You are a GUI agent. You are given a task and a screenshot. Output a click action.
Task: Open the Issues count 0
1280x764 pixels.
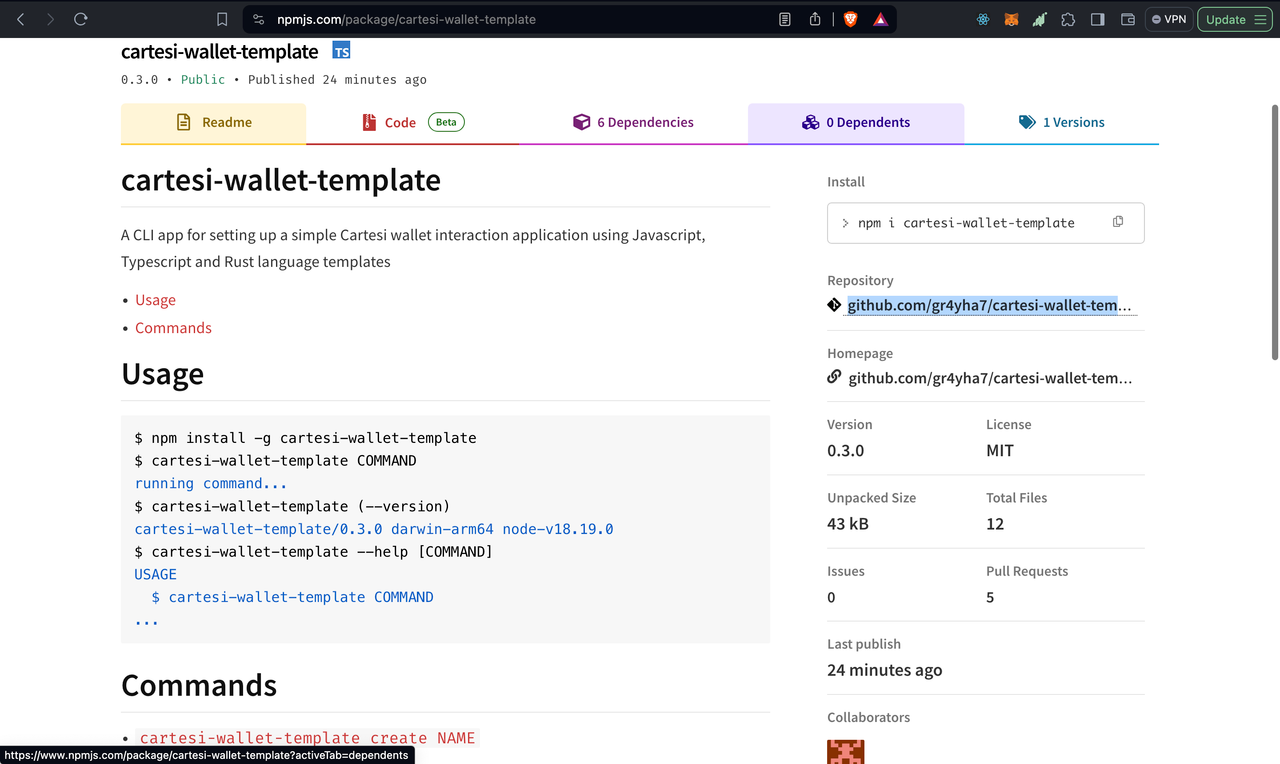[831, 597]
